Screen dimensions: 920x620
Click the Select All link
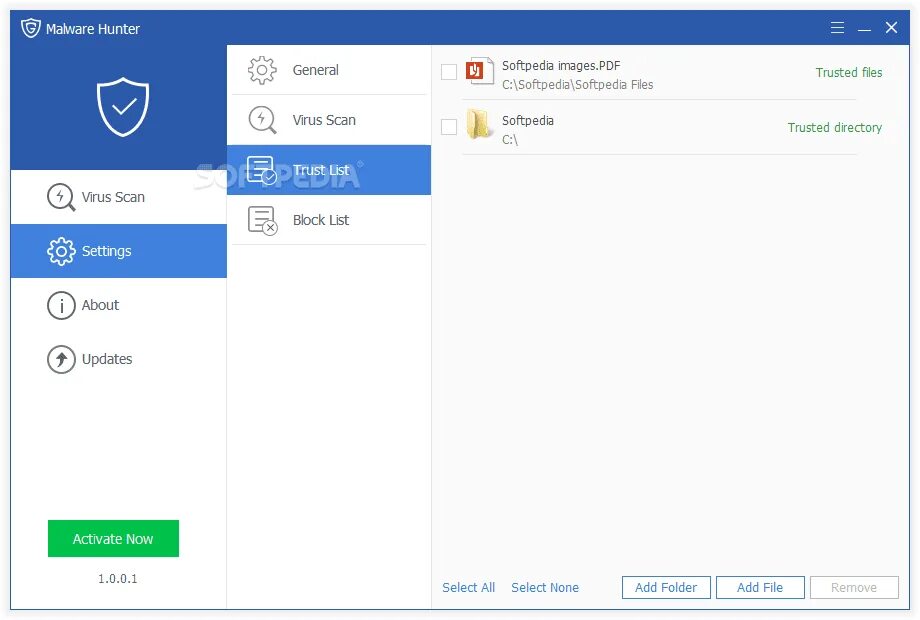(468, 587)
